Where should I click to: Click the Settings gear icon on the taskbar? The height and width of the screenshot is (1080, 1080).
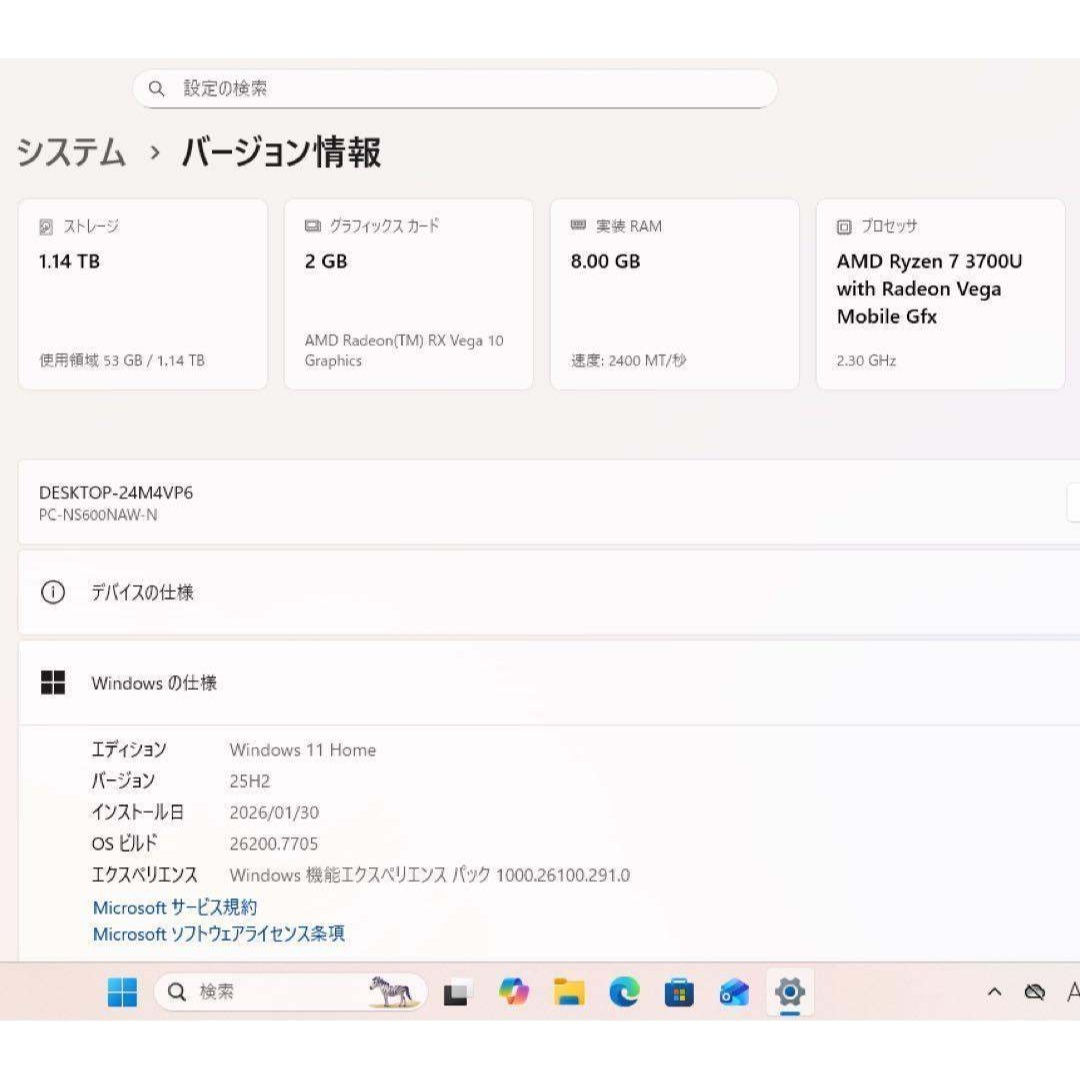790,993
